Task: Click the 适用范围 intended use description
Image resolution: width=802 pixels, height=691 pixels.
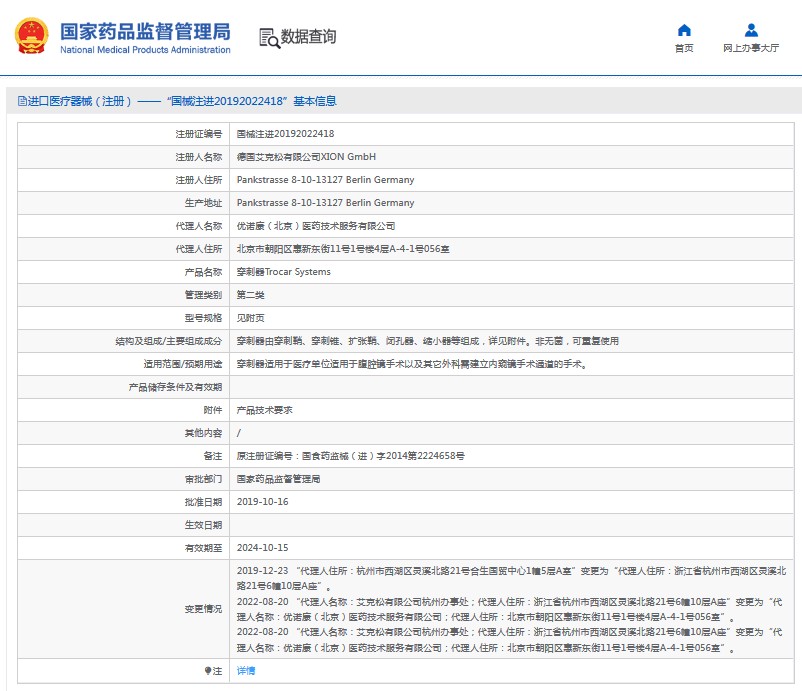Action: click(x=412, y=364)
